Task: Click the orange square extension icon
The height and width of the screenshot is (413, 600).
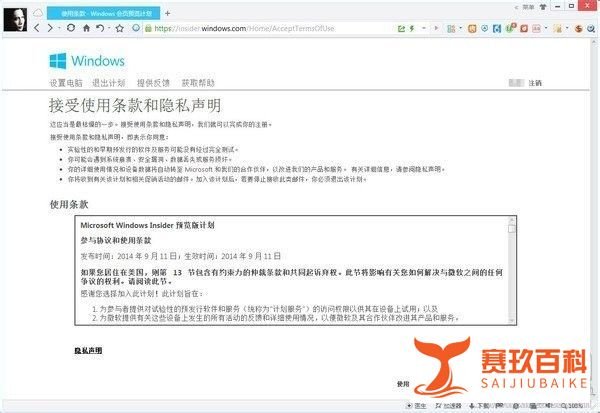Action: pos(472,29)
